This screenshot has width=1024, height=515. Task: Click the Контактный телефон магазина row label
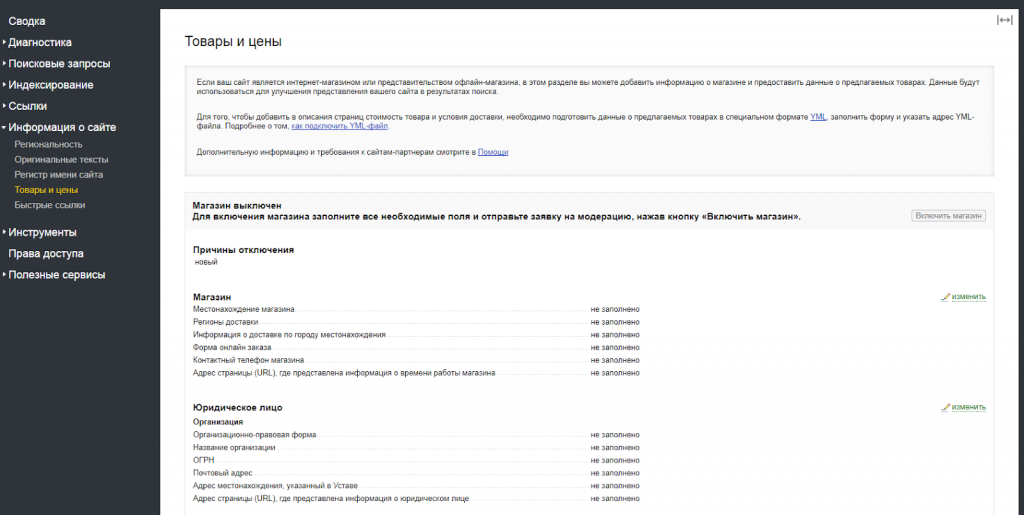249,360
